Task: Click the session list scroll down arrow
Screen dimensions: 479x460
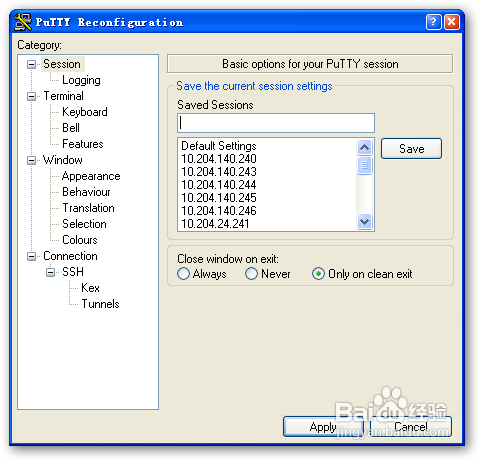Action: point(365,221)
